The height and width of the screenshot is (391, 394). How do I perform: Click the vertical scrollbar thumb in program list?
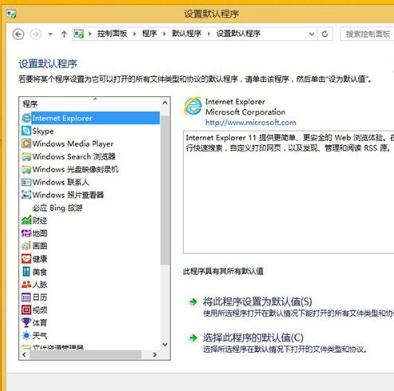(165, 190)
